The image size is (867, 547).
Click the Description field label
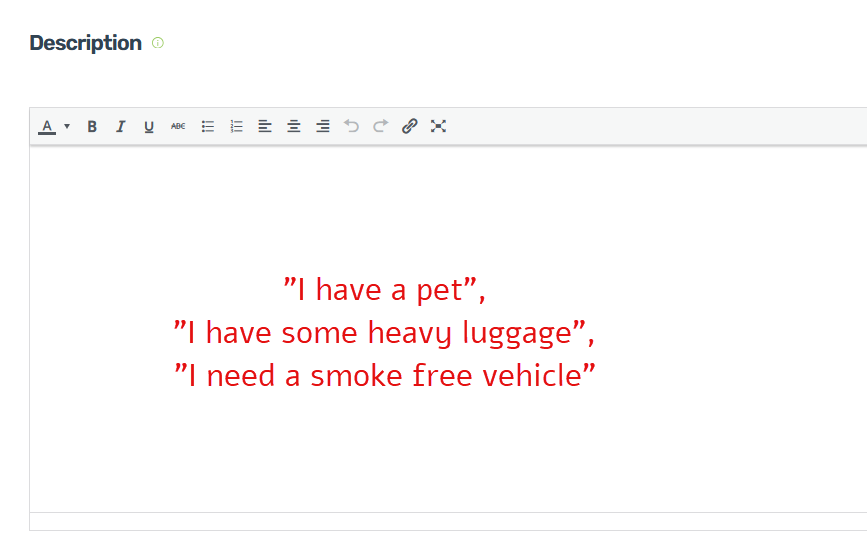click(85, 43)
